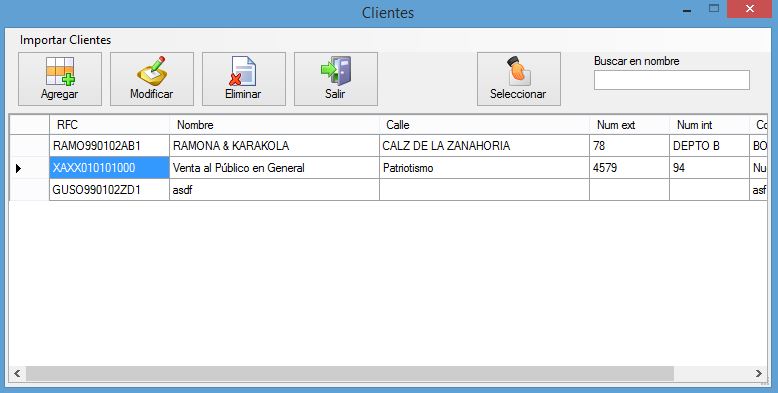Sort by the Nombre column header
Image resolution: width=778 pixels, height=393 pixels.
[x=274, y=125]
